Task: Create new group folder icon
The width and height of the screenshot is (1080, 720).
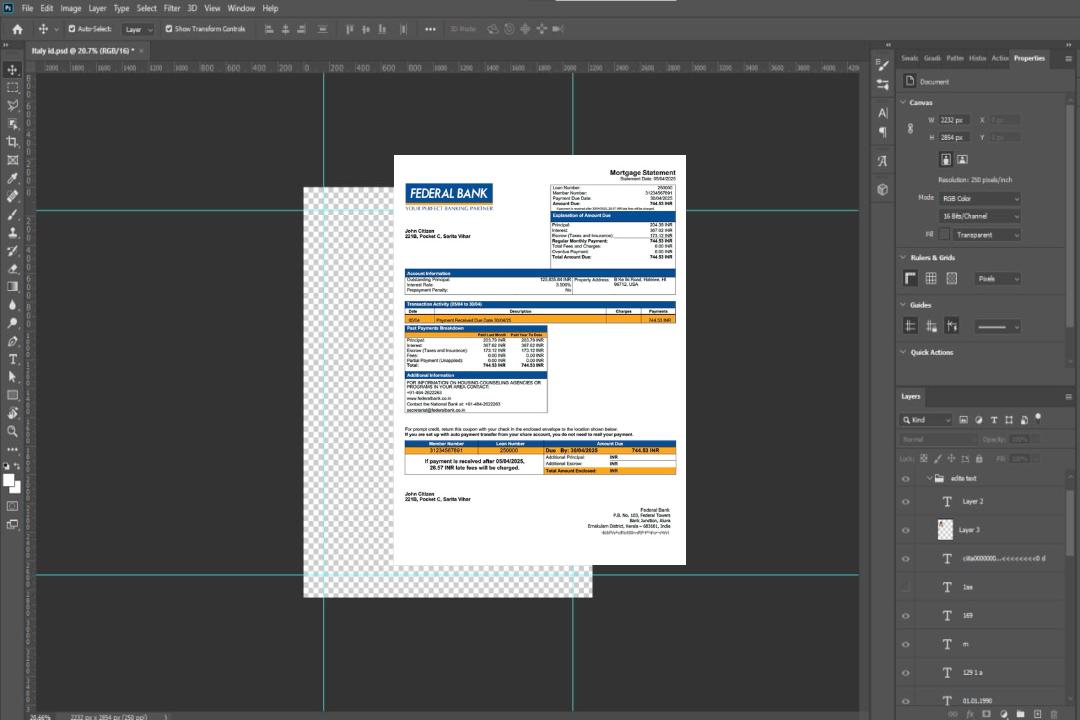Action: click(1020, 714)
